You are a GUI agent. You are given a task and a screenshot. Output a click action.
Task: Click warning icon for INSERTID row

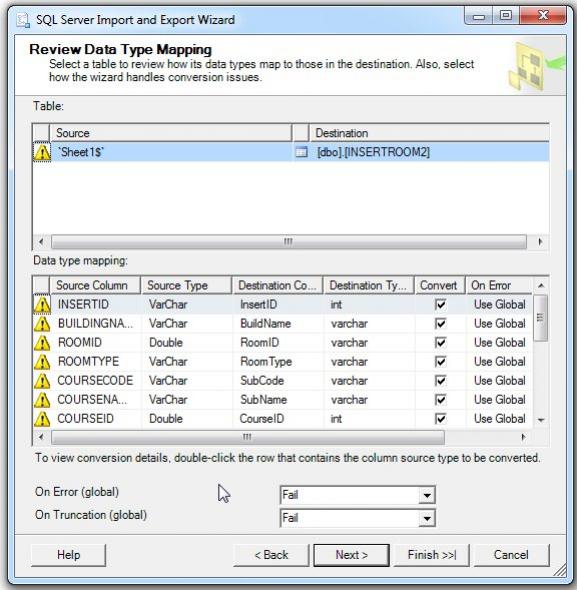click(x=42, y=304)
